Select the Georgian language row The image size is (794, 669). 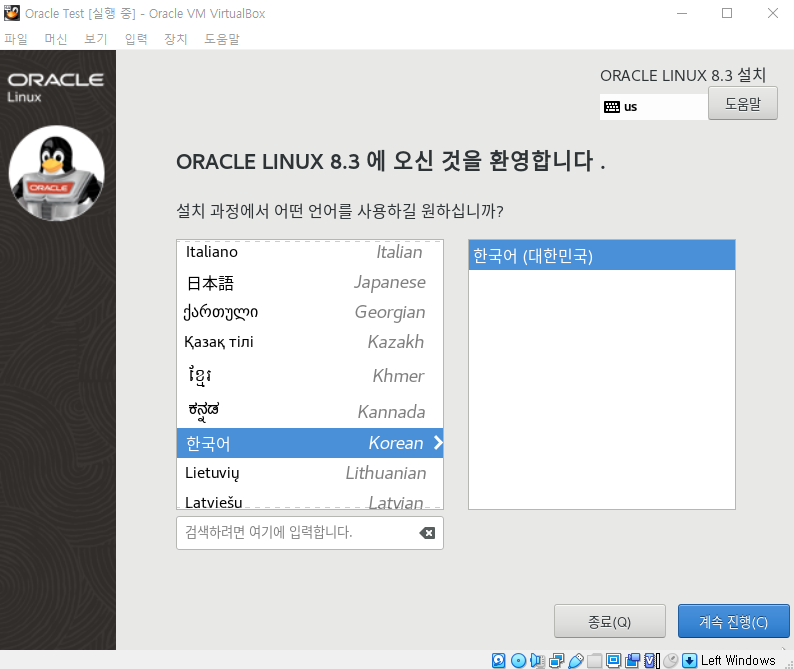coord(310,312)
